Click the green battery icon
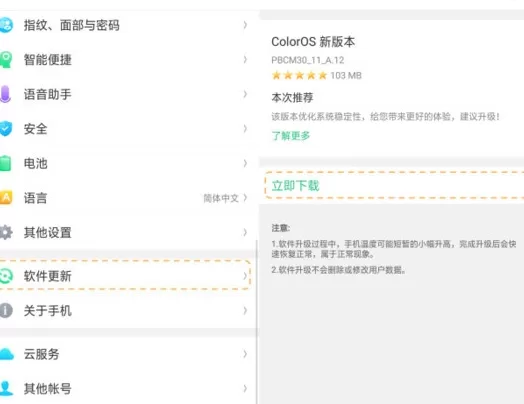The width and height of the screenshot is (524, 404). click(5, 163)
